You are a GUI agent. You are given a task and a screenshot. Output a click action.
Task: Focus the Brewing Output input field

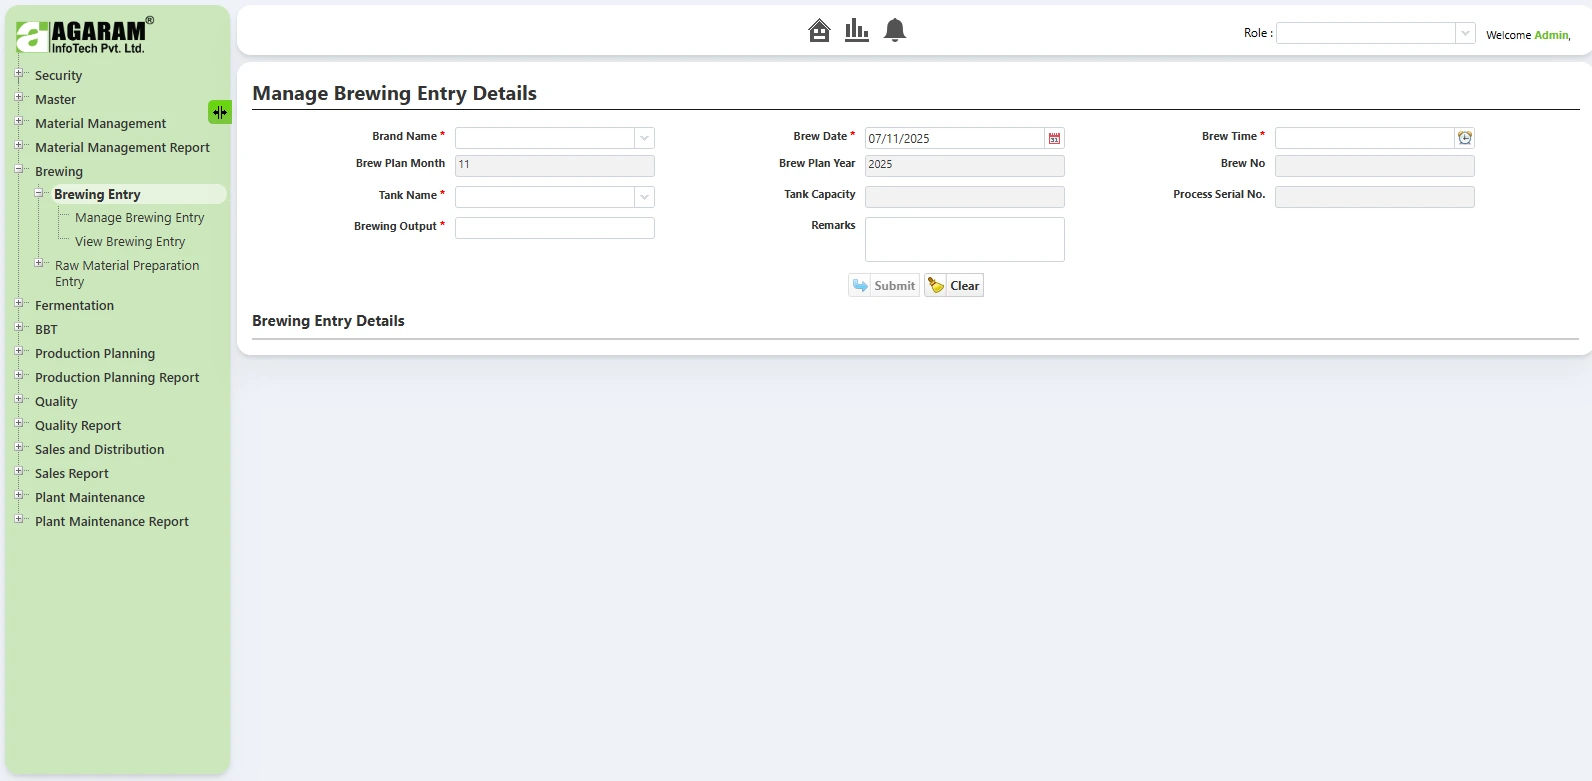[554, 228]
